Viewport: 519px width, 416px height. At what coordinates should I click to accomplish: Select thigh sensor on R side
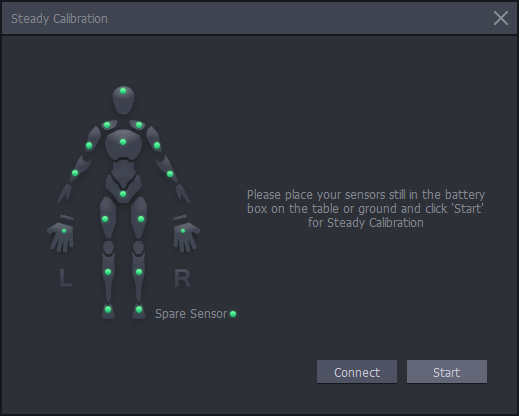pyautogui.click(x=141, y=219)
